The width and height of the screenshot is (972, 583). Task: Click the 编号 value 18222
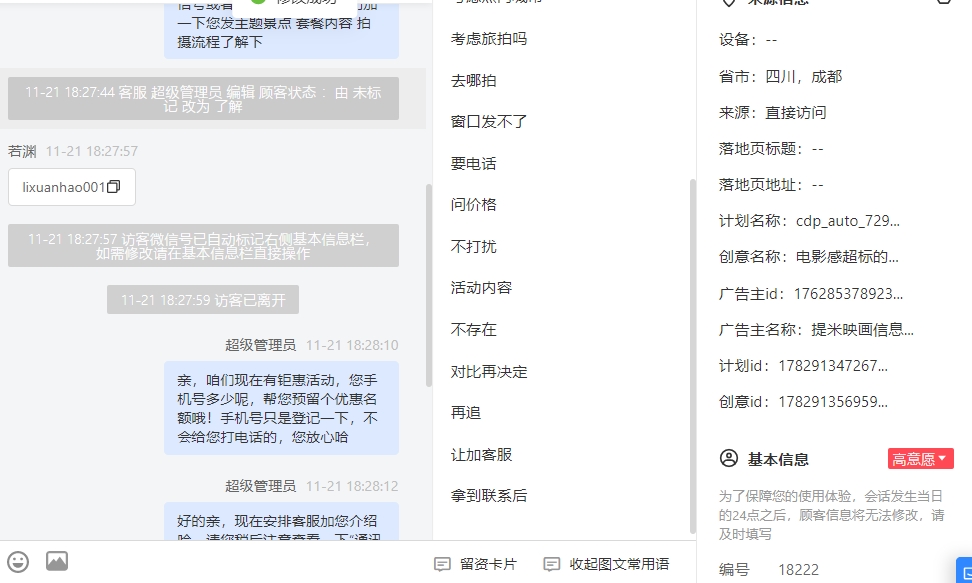point(798,569)
